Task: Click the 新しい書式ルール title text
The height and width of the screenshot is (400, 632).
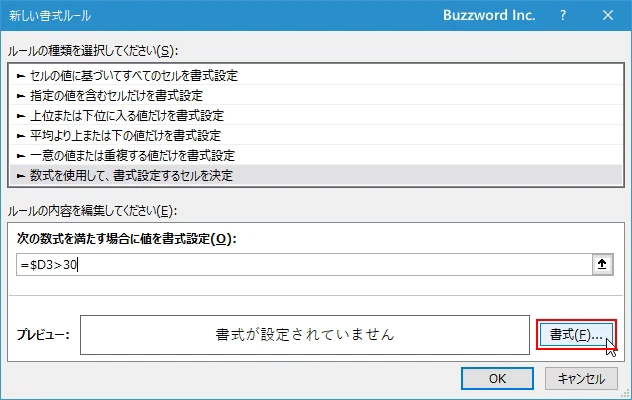Action: [50, 16]
